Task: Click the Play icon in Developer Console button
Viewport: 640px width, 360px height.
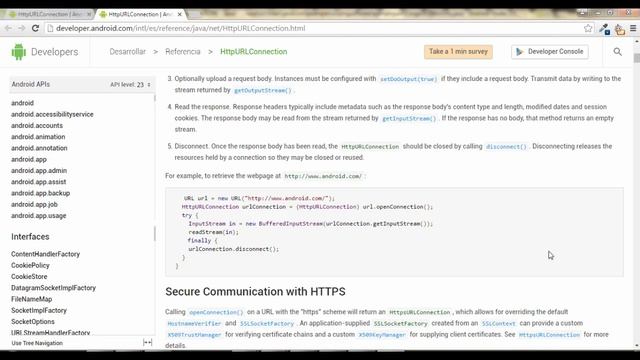Action: point(519,52)
